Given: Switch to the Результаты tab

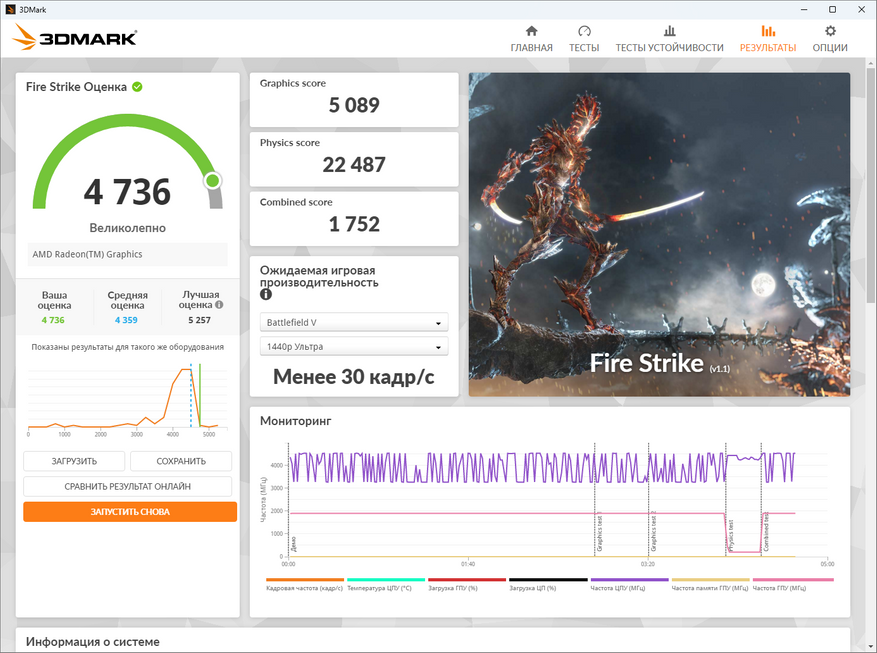Looking at the screenshot, I should (767, 38).
